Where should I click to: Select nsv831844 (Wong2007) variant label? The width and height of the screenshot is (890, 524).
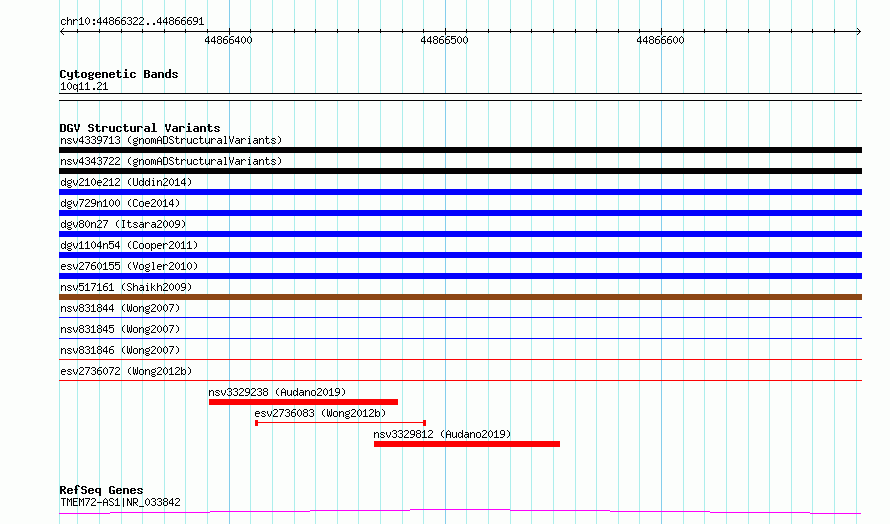[x=120, y=308]
